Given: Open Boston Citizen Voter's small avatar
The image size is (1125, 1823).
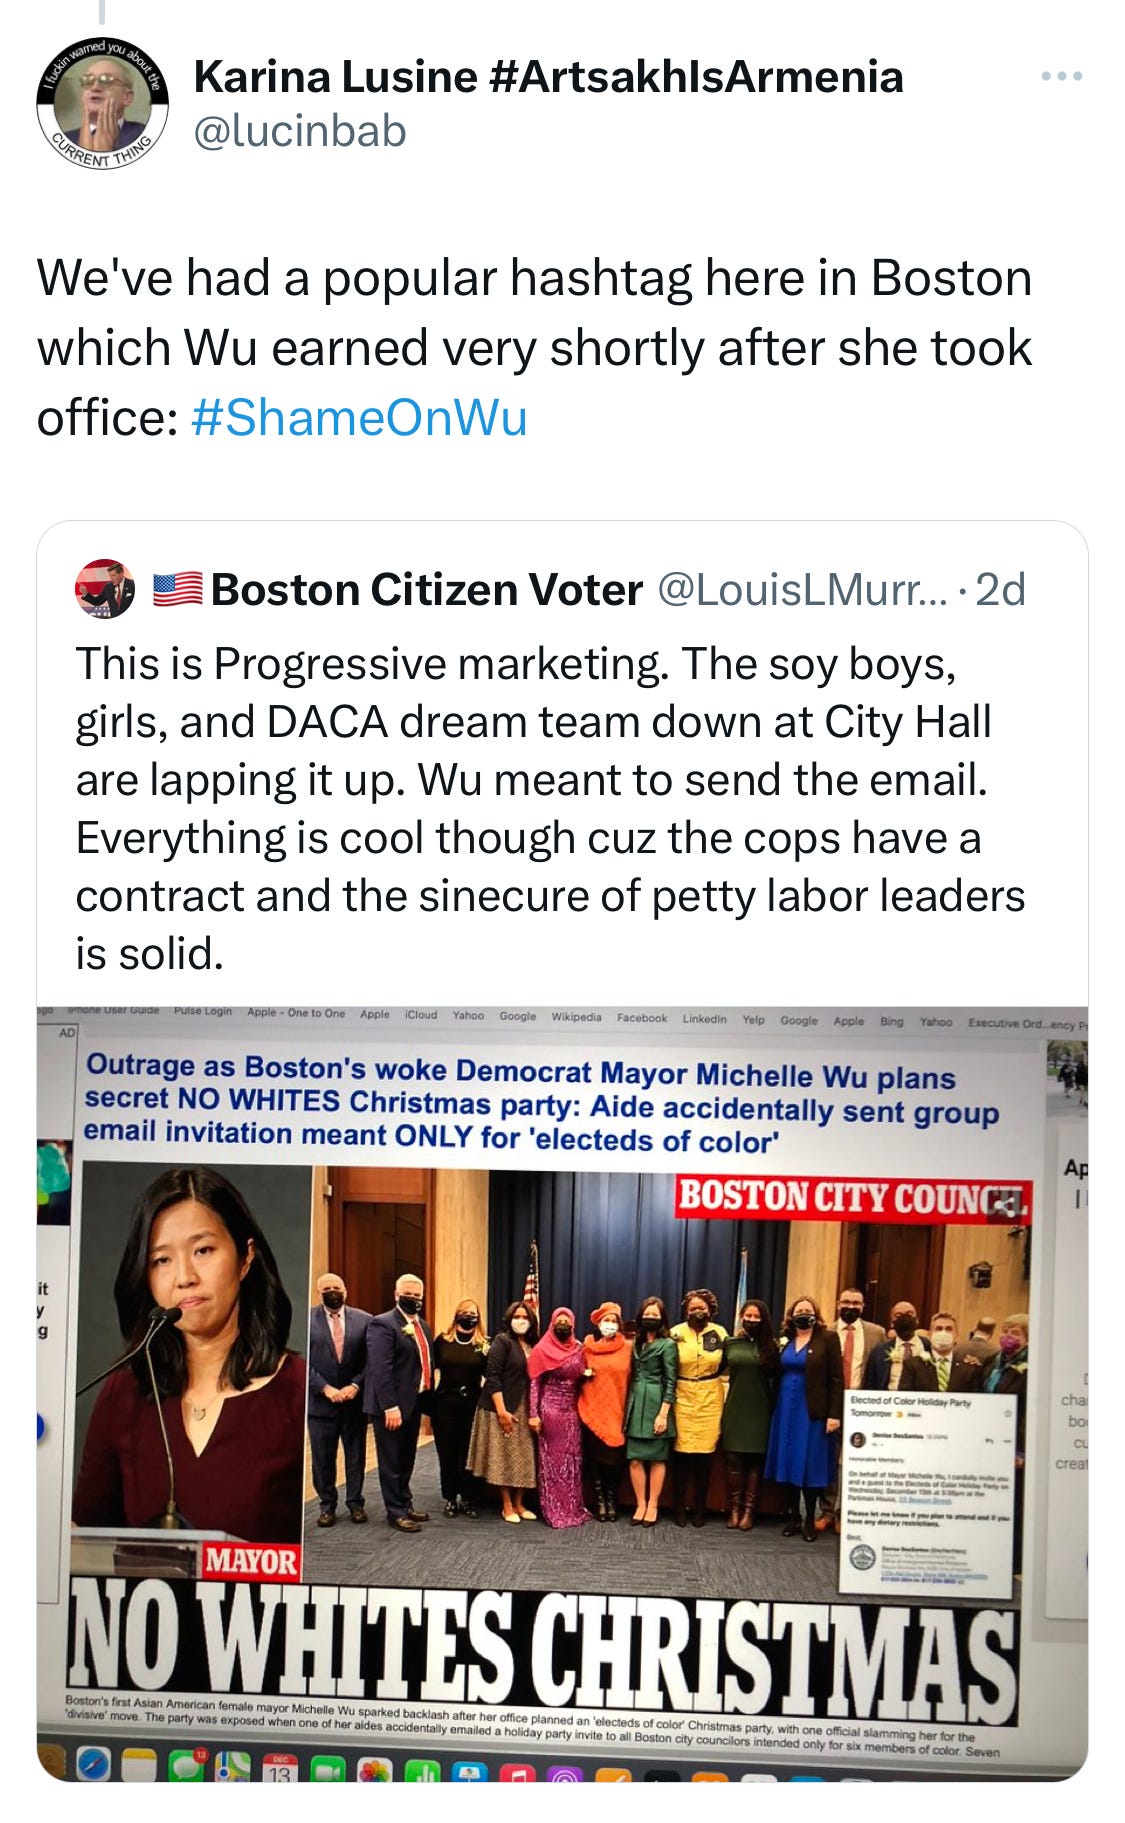Looking at the screenshot, I should coord(105,589).
